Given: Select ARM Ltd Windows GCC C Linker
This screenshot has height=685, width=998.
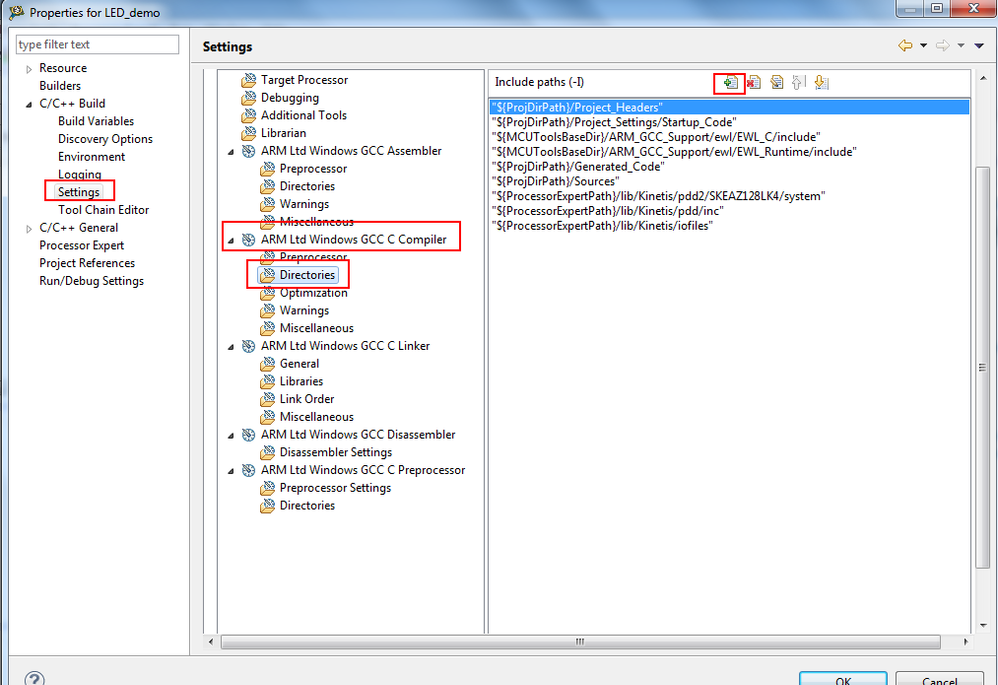Looking at the screenshot, I should [345, 346].
